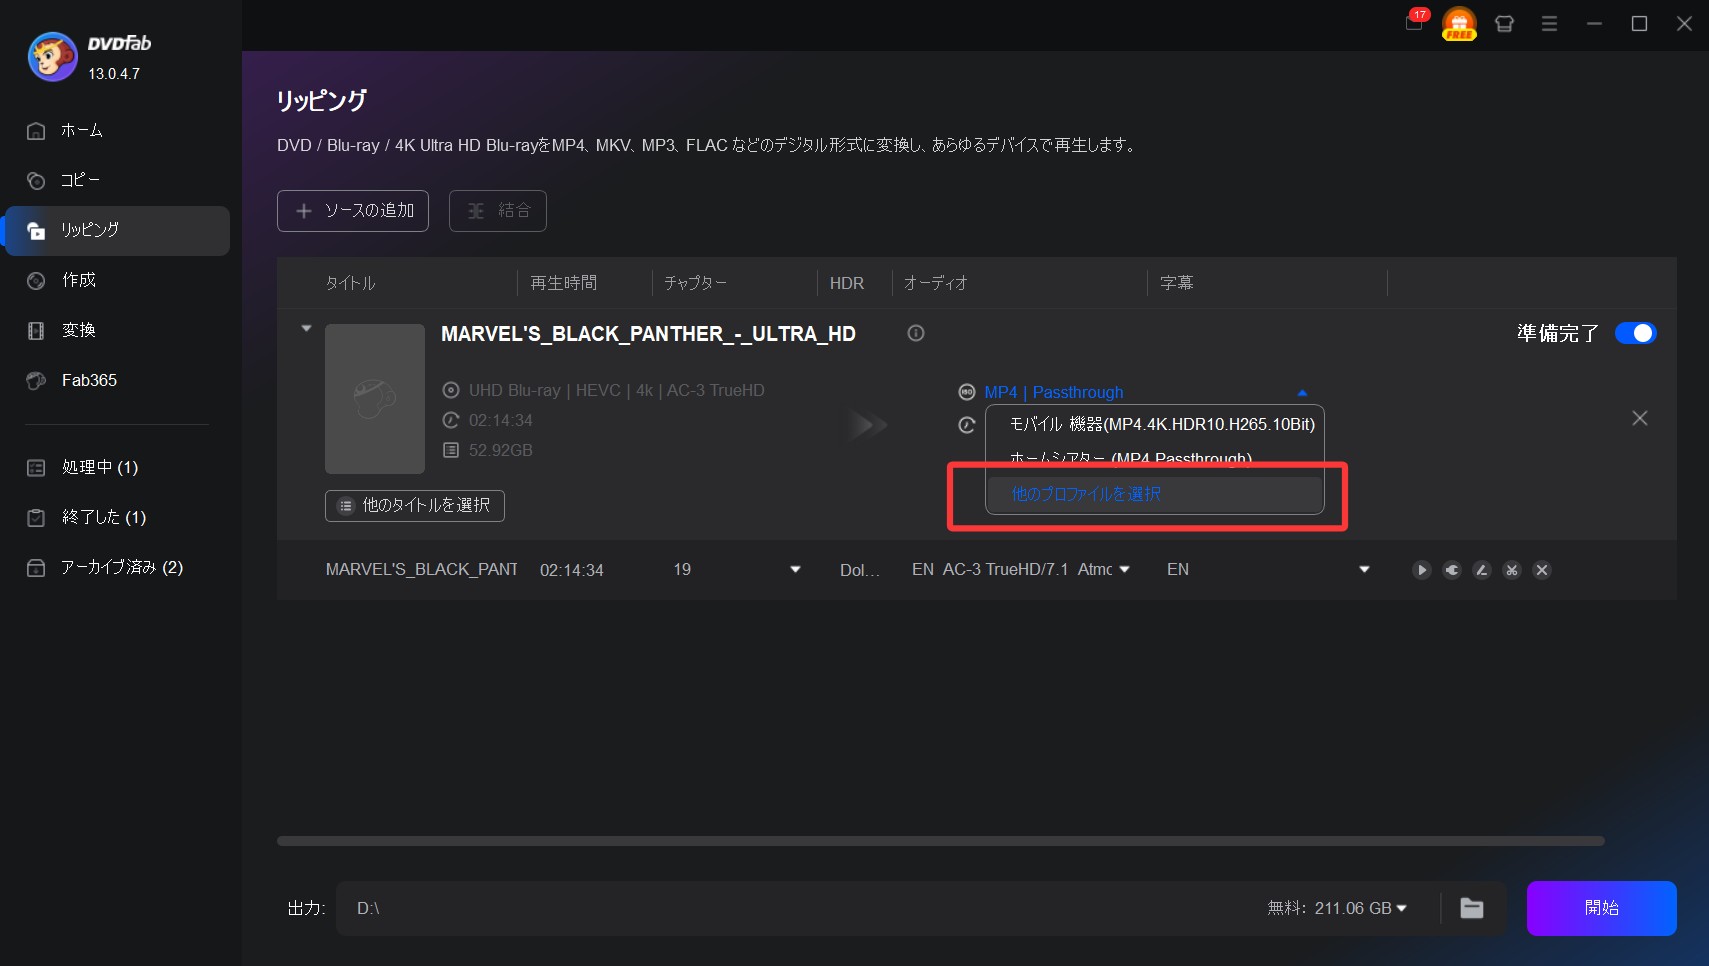
Task: Click the DVDFab logo avatar
Action: pos(52,57)
